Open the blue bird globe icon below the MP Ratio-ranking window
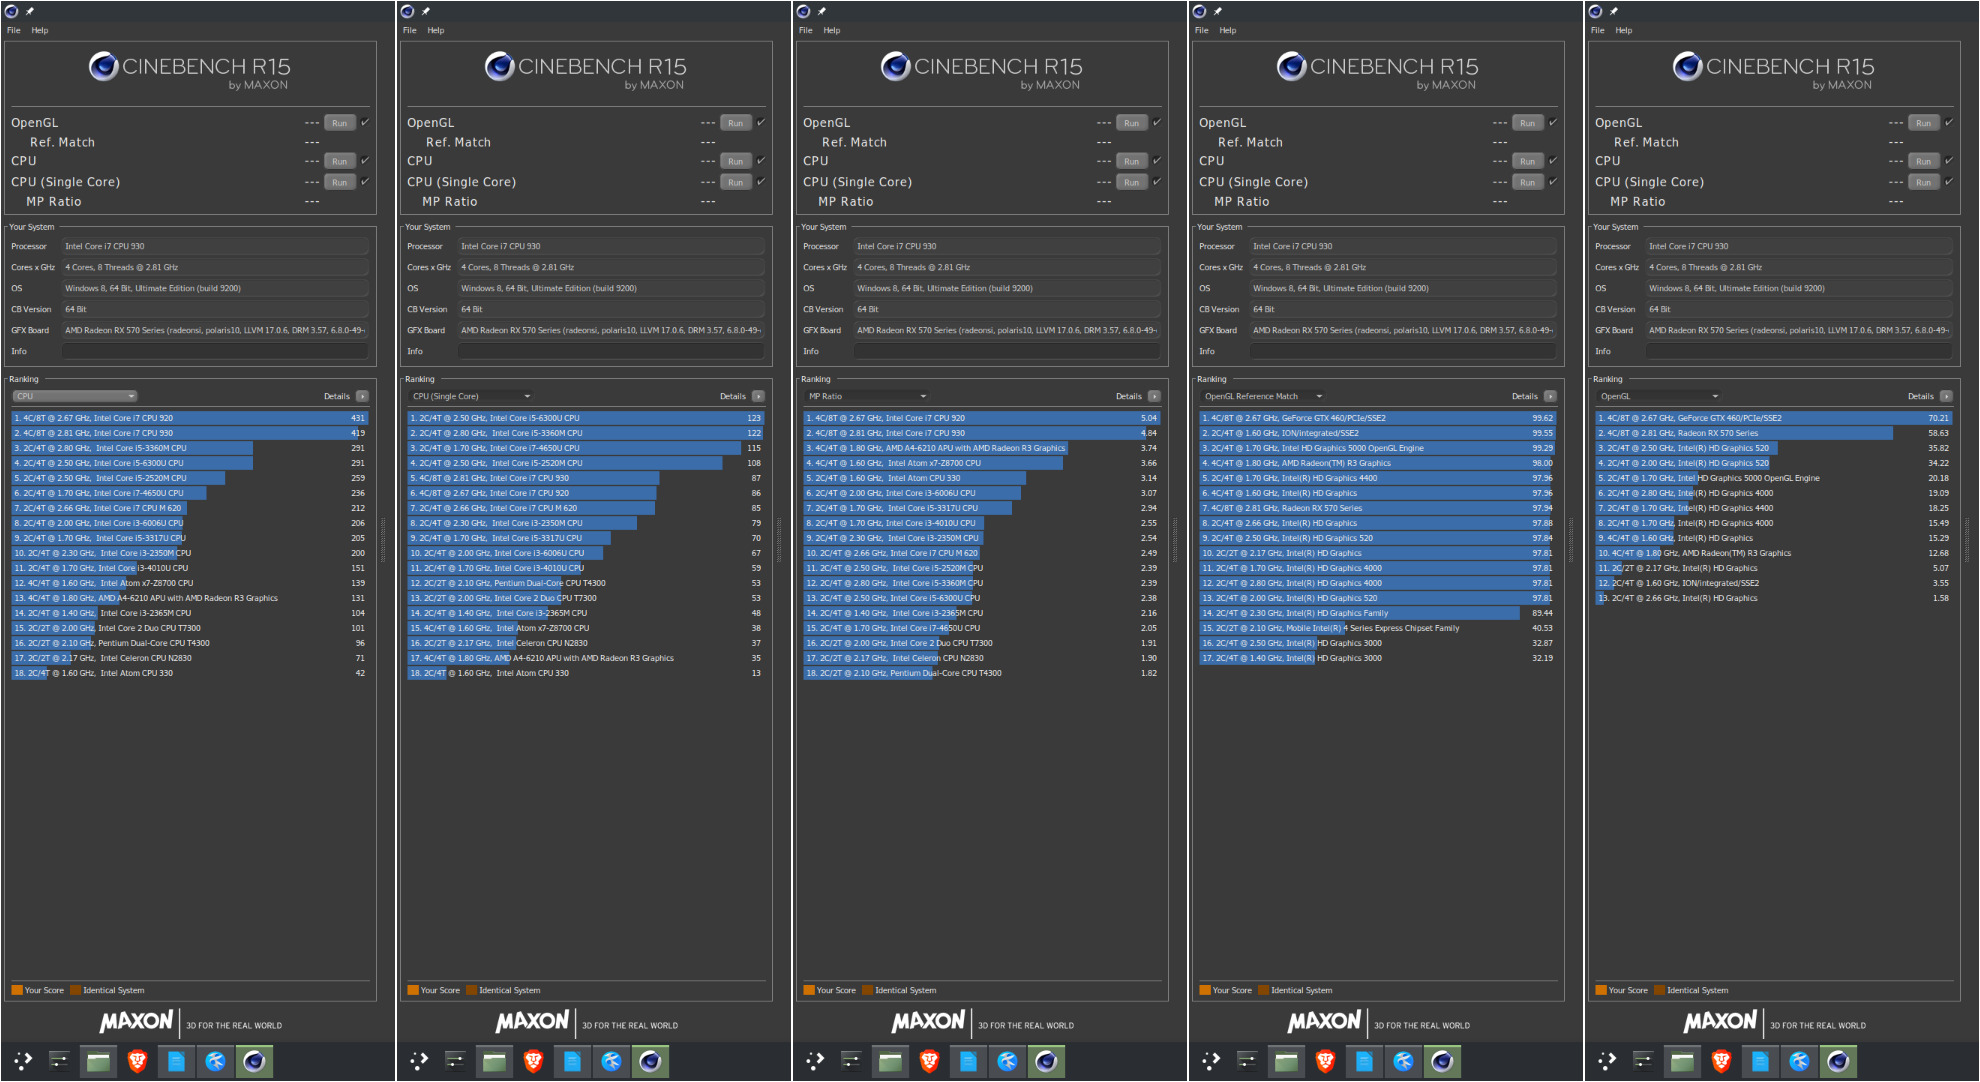This screenshot has height=1082, width=1980. tap(1007, 1061)
